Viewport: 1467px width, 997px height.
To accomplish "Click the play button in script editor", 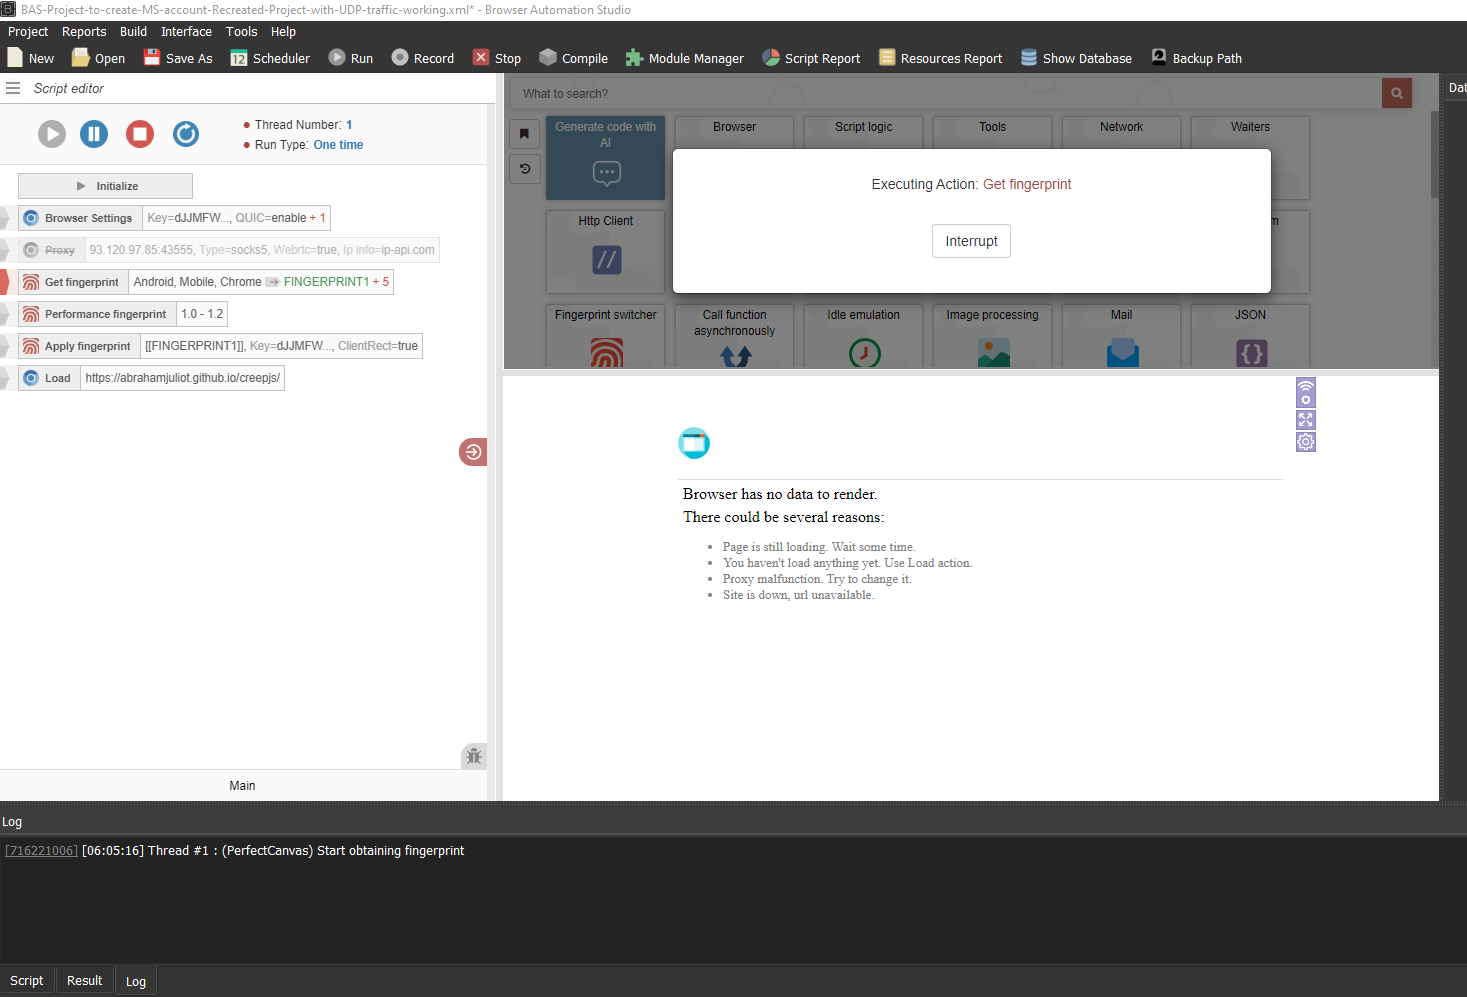I will tap(52, 134).
